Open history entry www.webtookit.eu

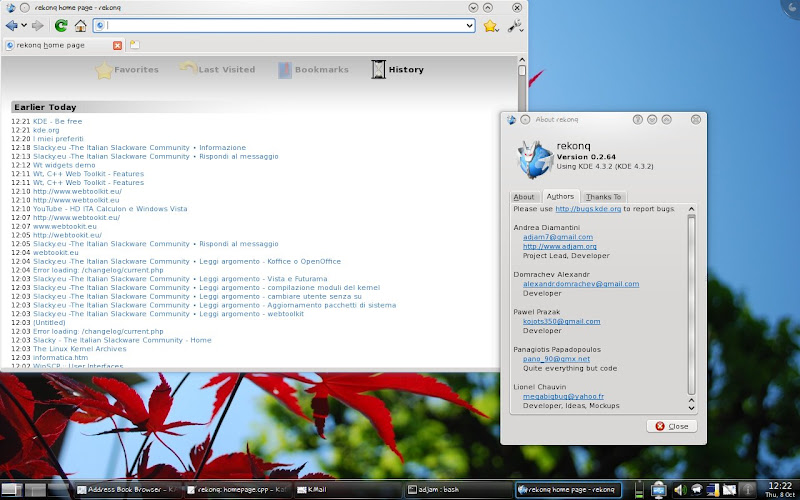click(65, 227)
